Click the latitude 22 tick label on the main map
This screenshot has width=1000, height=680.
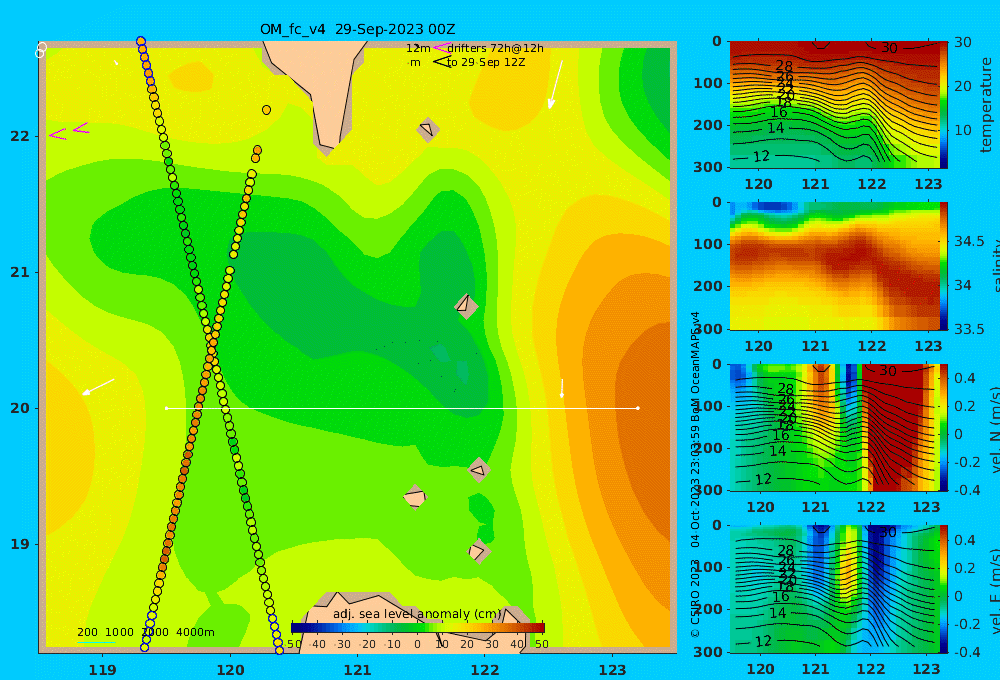pos(20,136)
